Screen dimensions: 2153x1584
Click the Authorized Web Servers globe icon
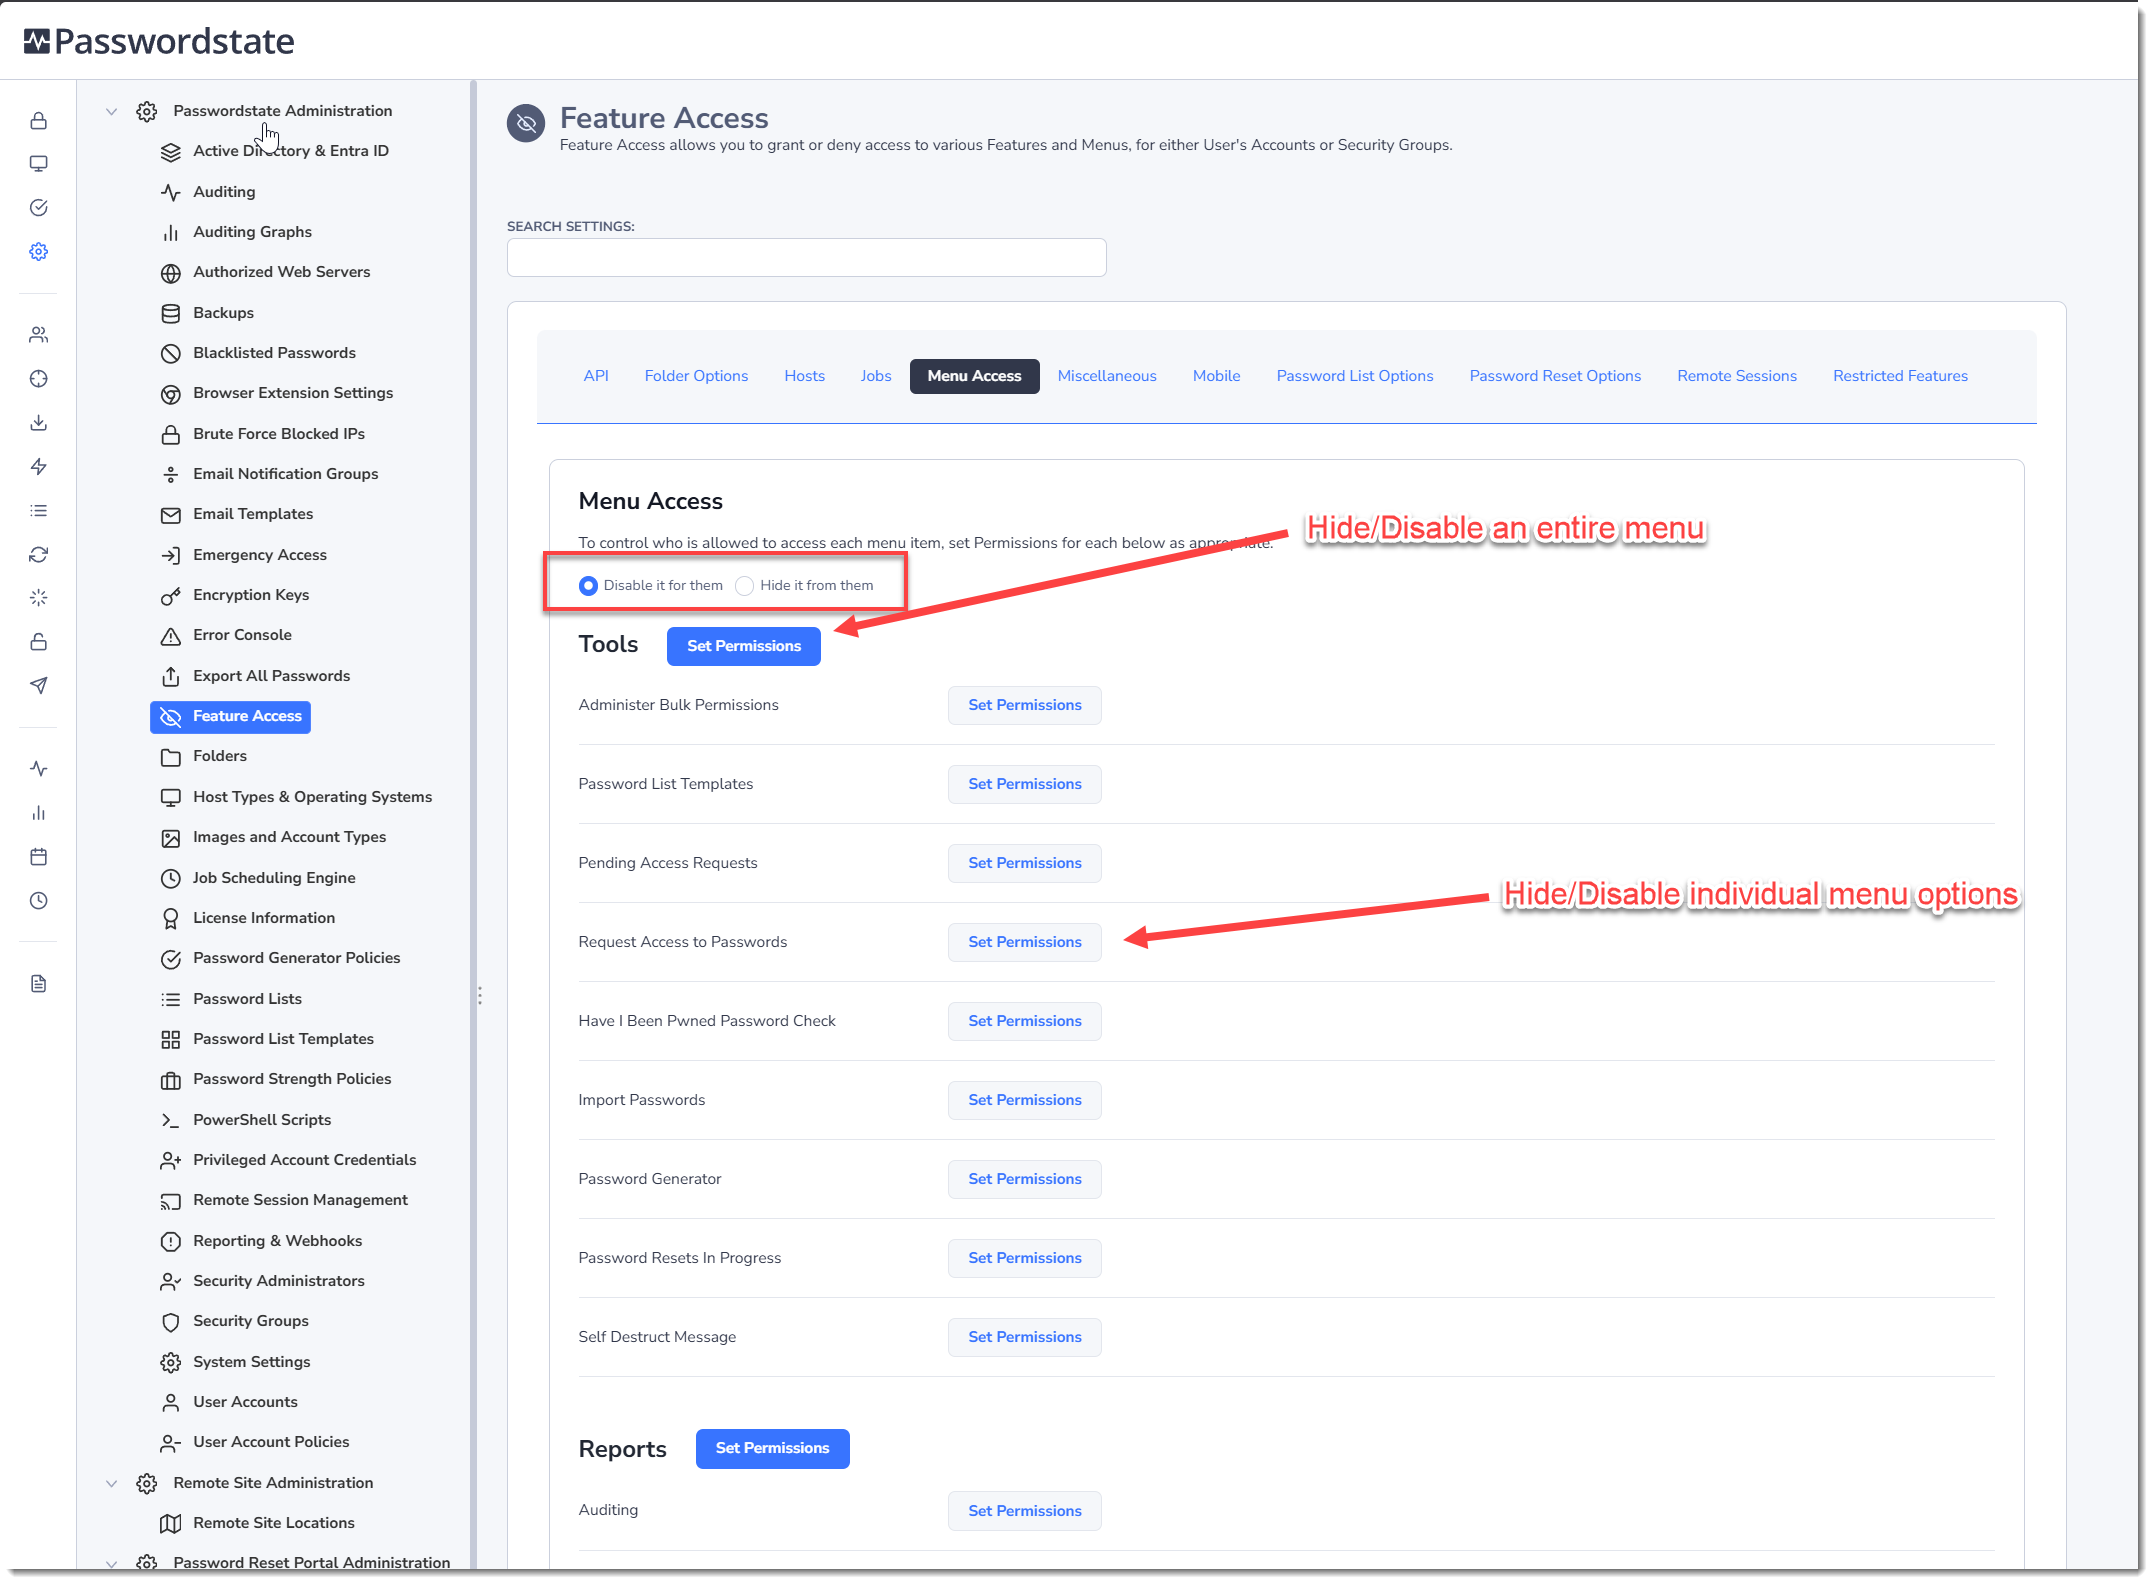pos(171,273)
